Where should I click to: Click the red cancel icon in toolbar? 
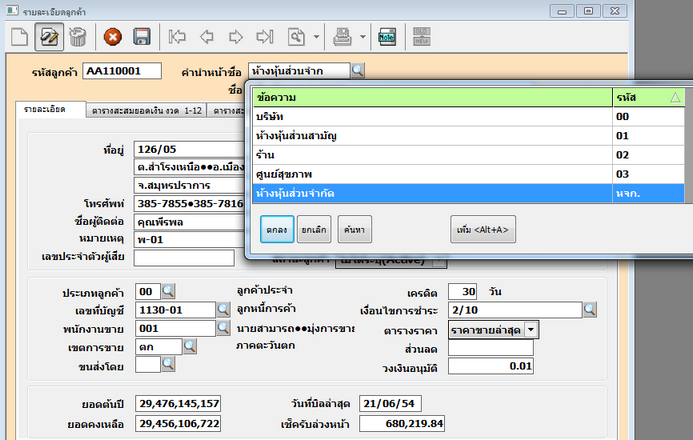pyautogui.click(x=113, y=38)
